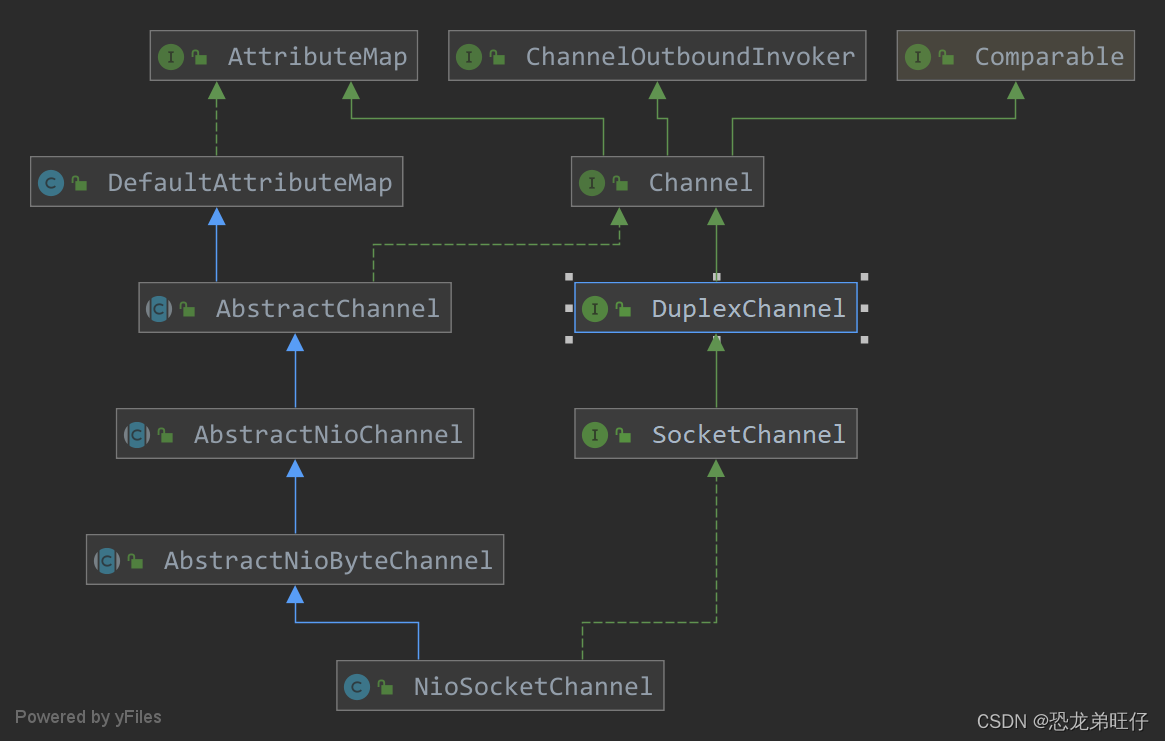Viewport: 1165px width, 741px height.
Task: Click the class icon on AbstractNioChannel node
Action: point(136,434)
